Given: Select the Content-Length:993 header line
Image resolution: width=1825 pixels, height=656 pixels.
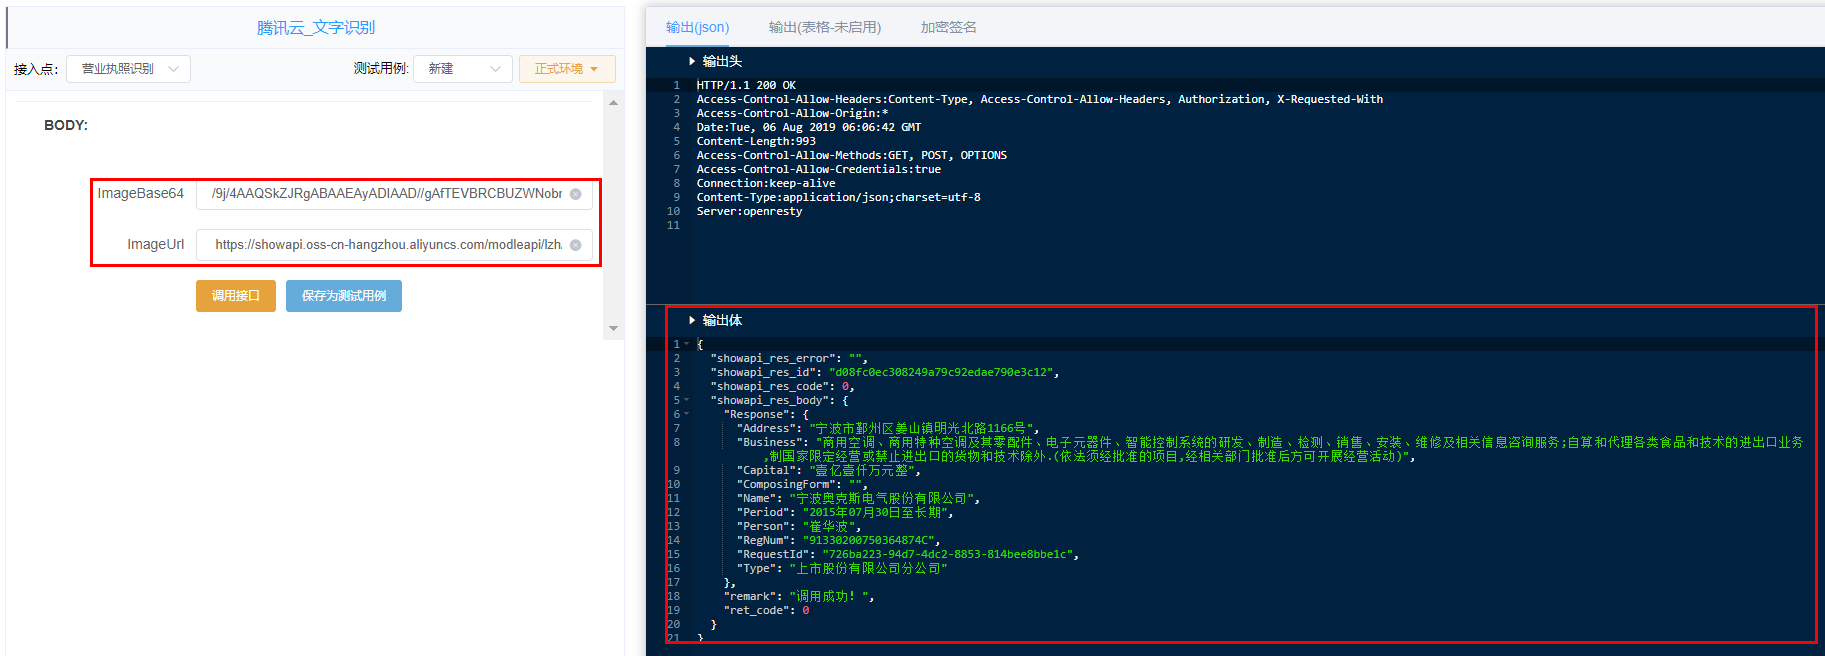Looking at the screenshot, I should 756,141.
